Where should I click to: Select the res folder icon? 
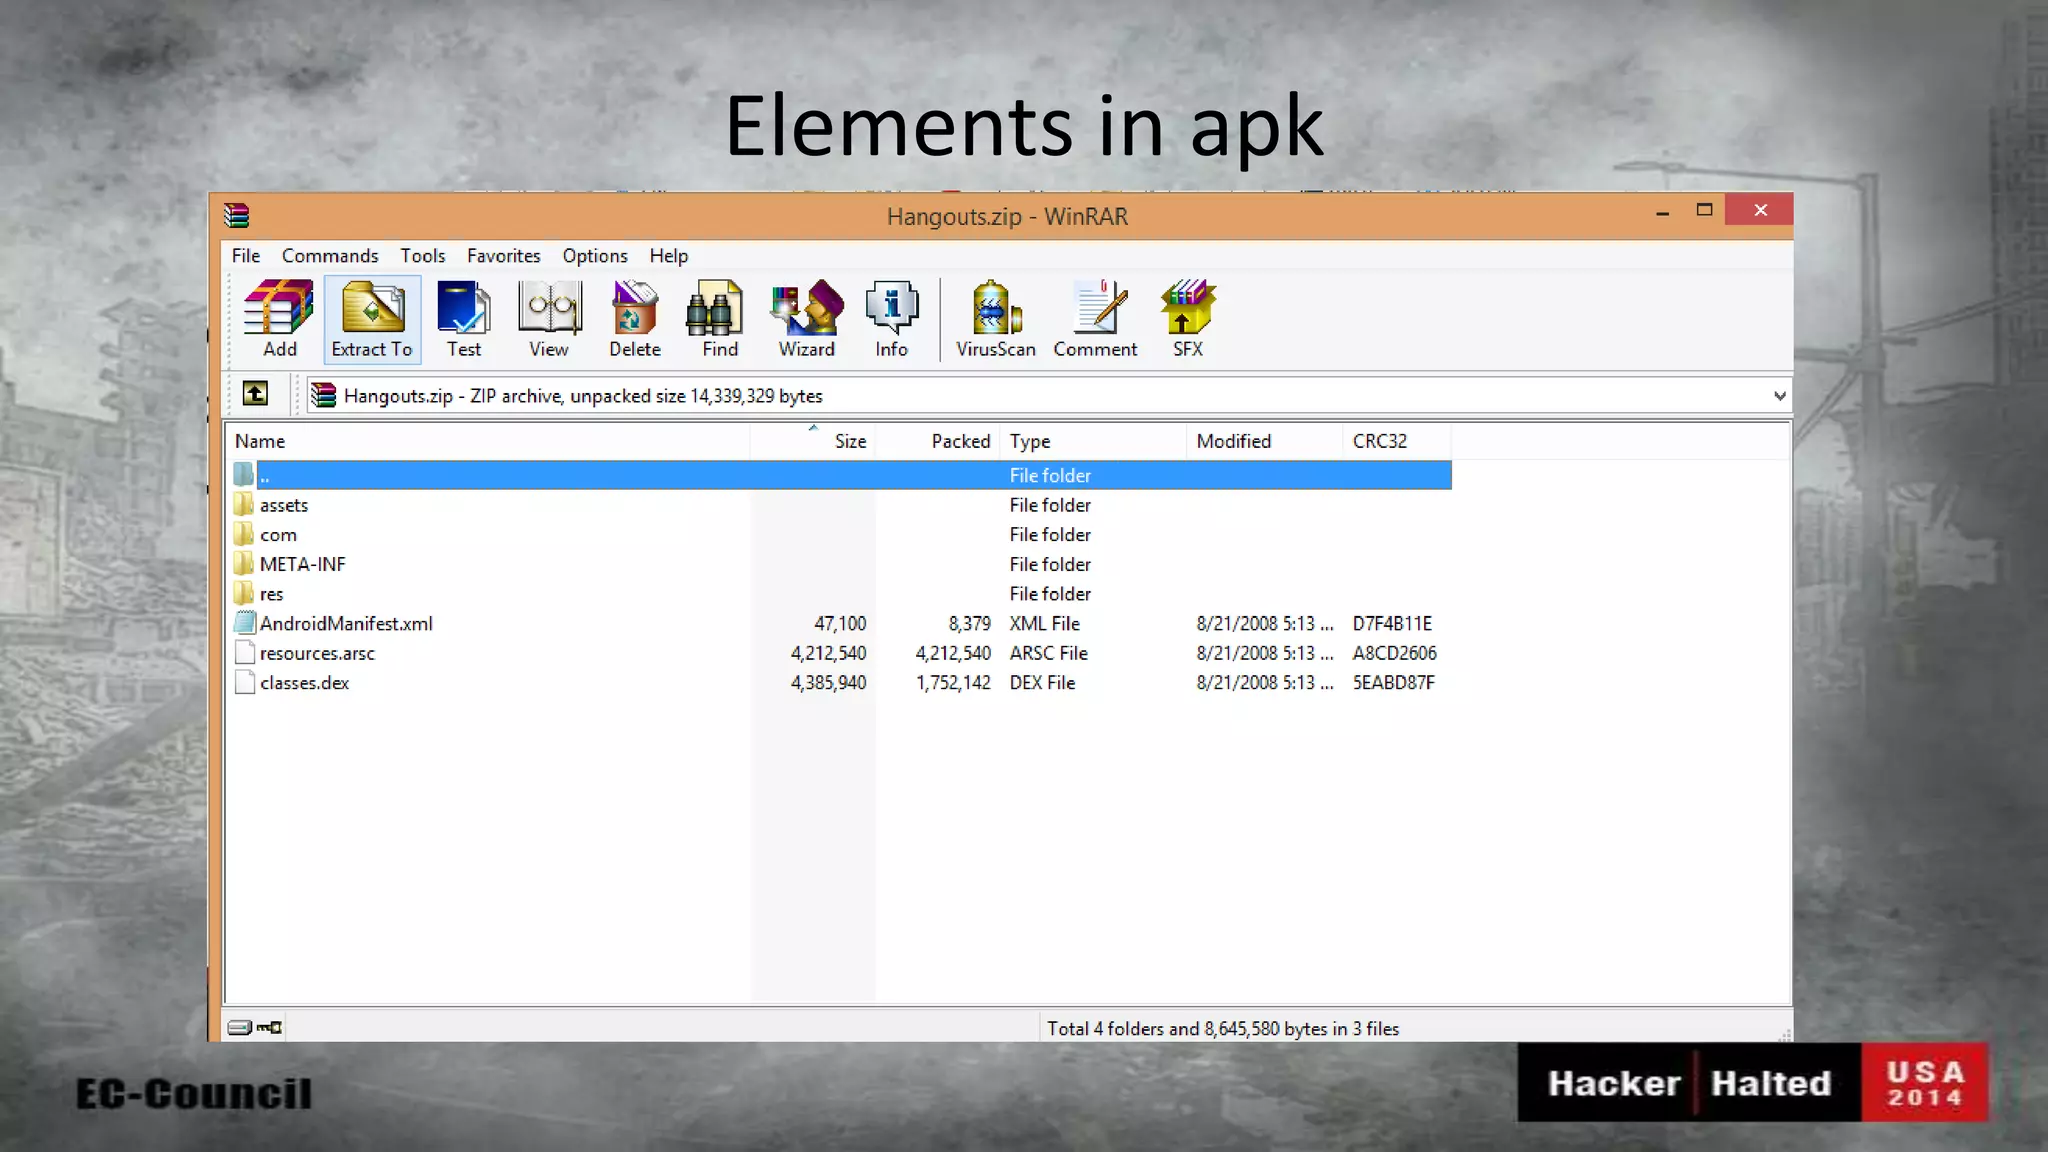pyautogui.click(x=244, y=593)
